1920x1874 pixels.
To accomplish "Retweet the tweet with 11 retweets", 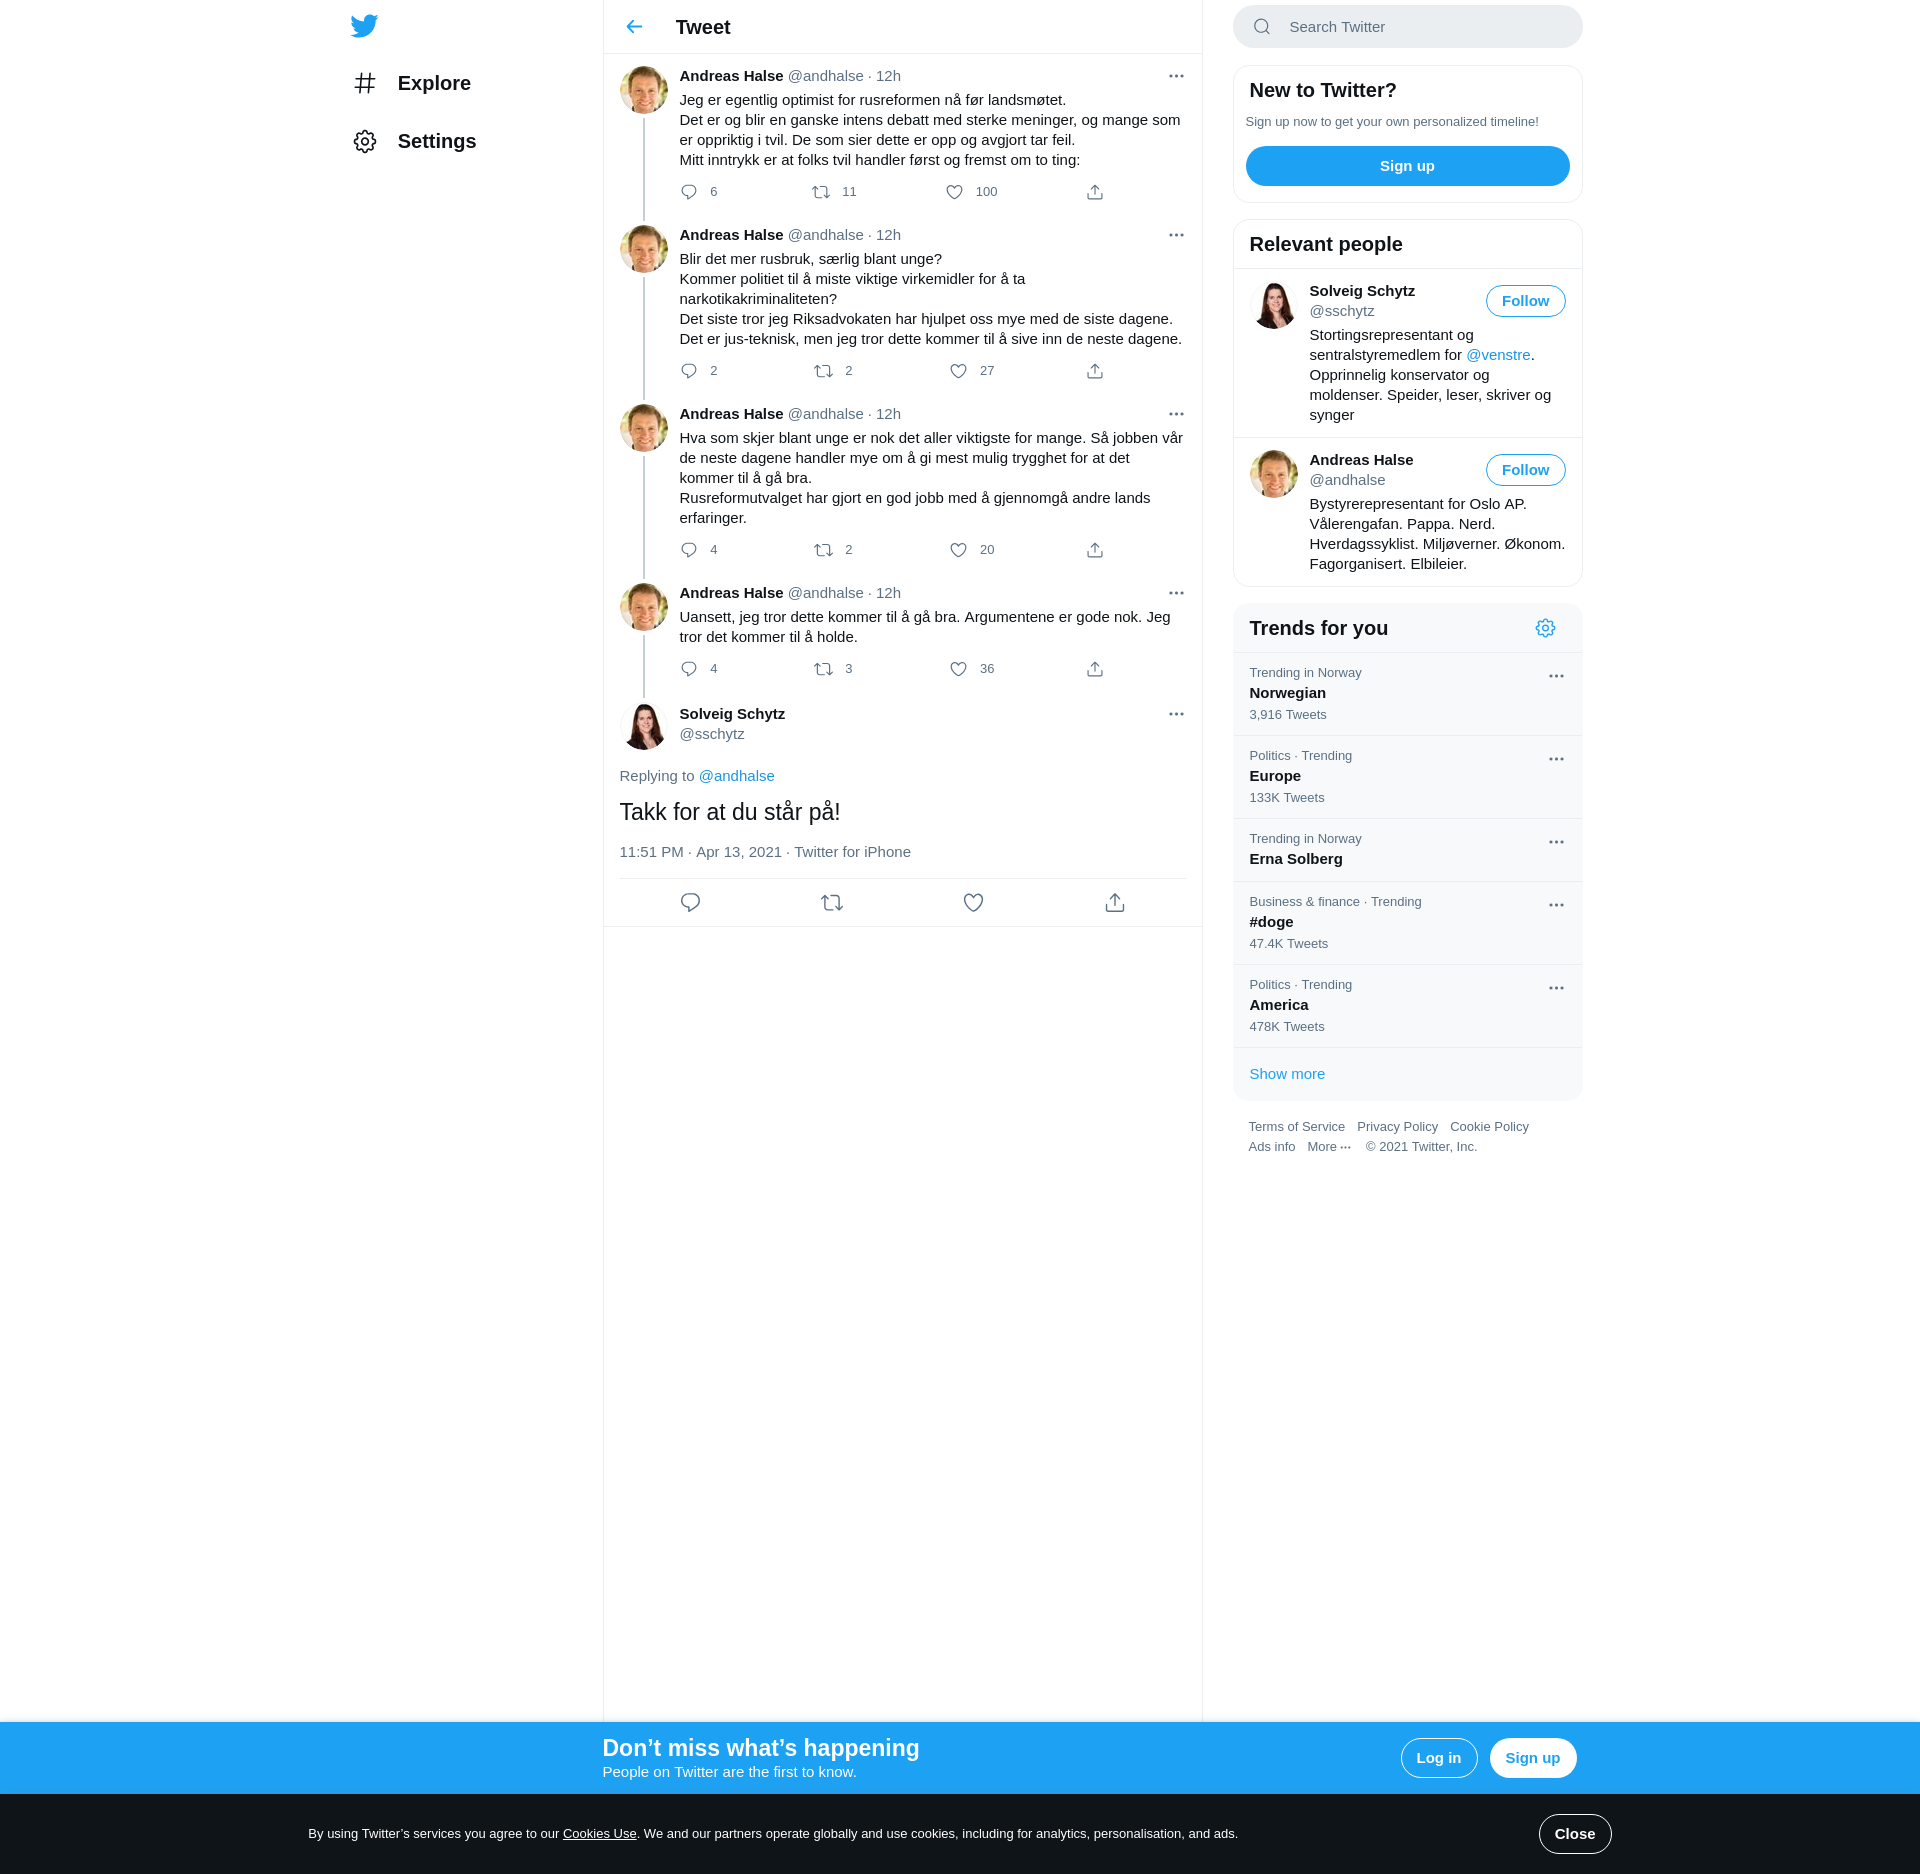I will point(821,192).
